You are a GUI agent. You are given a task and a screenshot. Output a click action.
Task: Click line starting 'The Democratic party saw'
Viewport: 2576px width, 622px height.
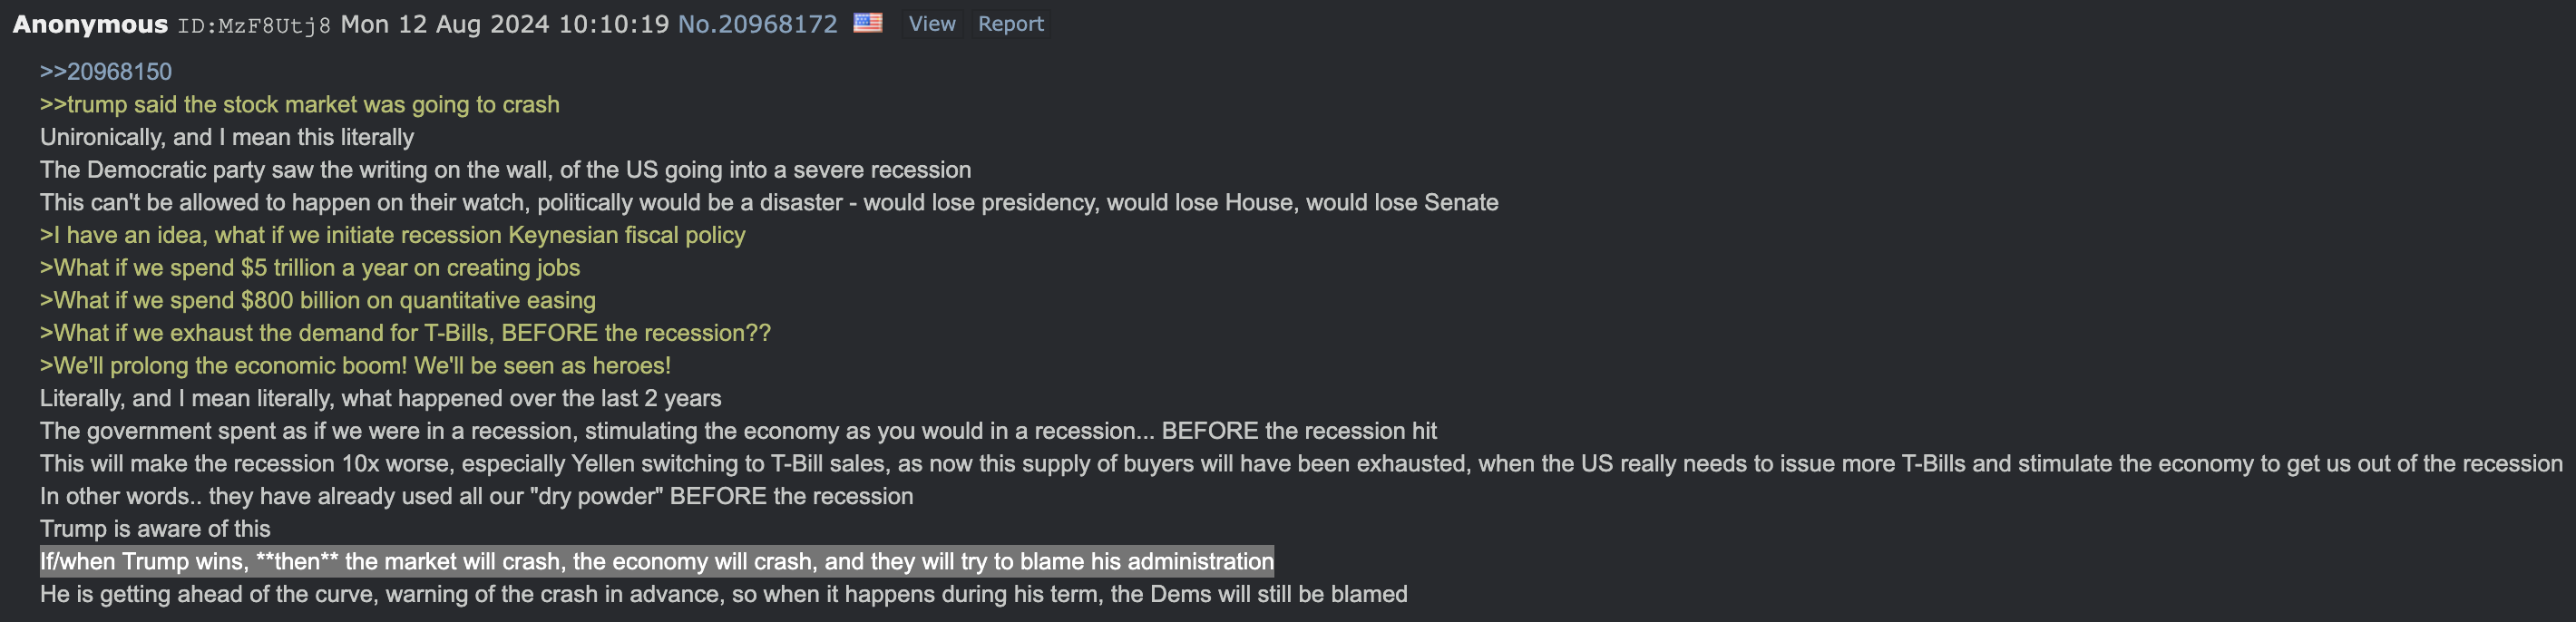click(505, 170)
